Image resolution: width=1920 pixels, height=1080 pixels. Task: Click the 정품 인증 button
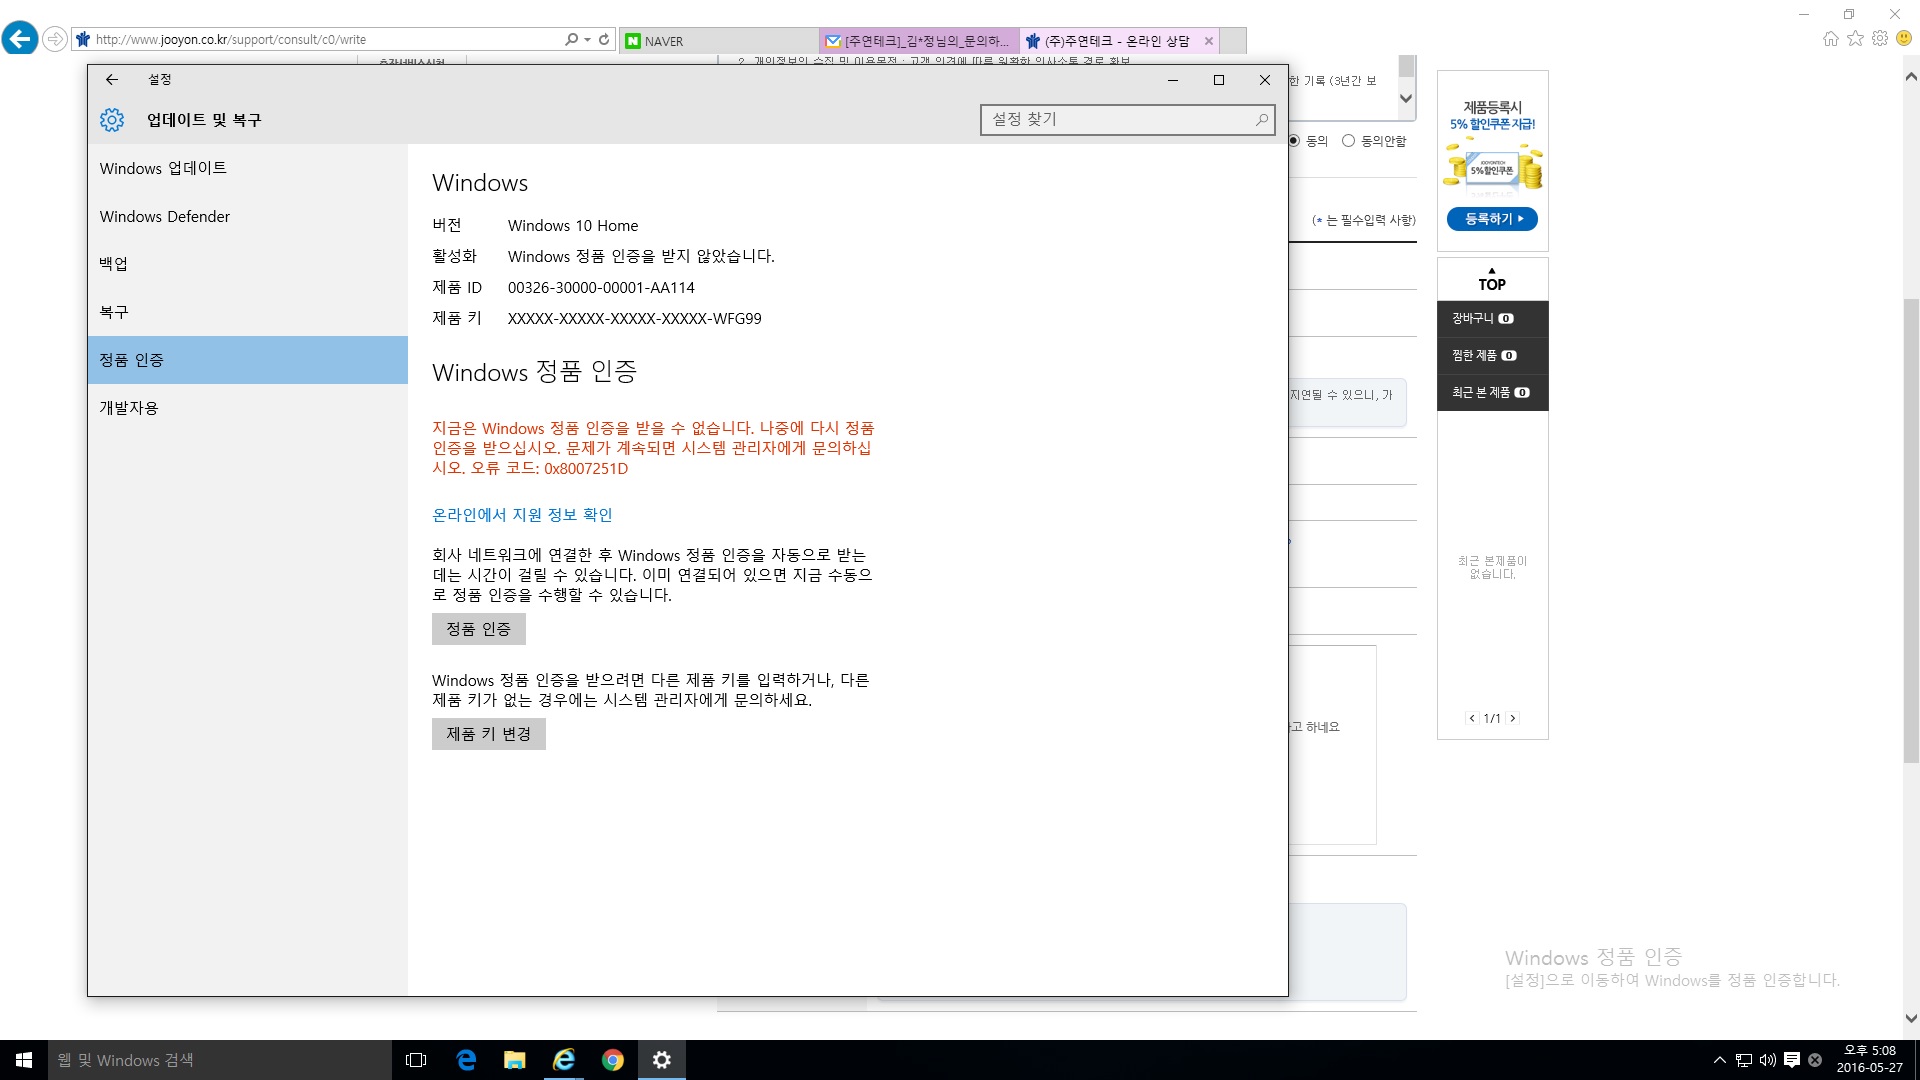coord(479,629)
